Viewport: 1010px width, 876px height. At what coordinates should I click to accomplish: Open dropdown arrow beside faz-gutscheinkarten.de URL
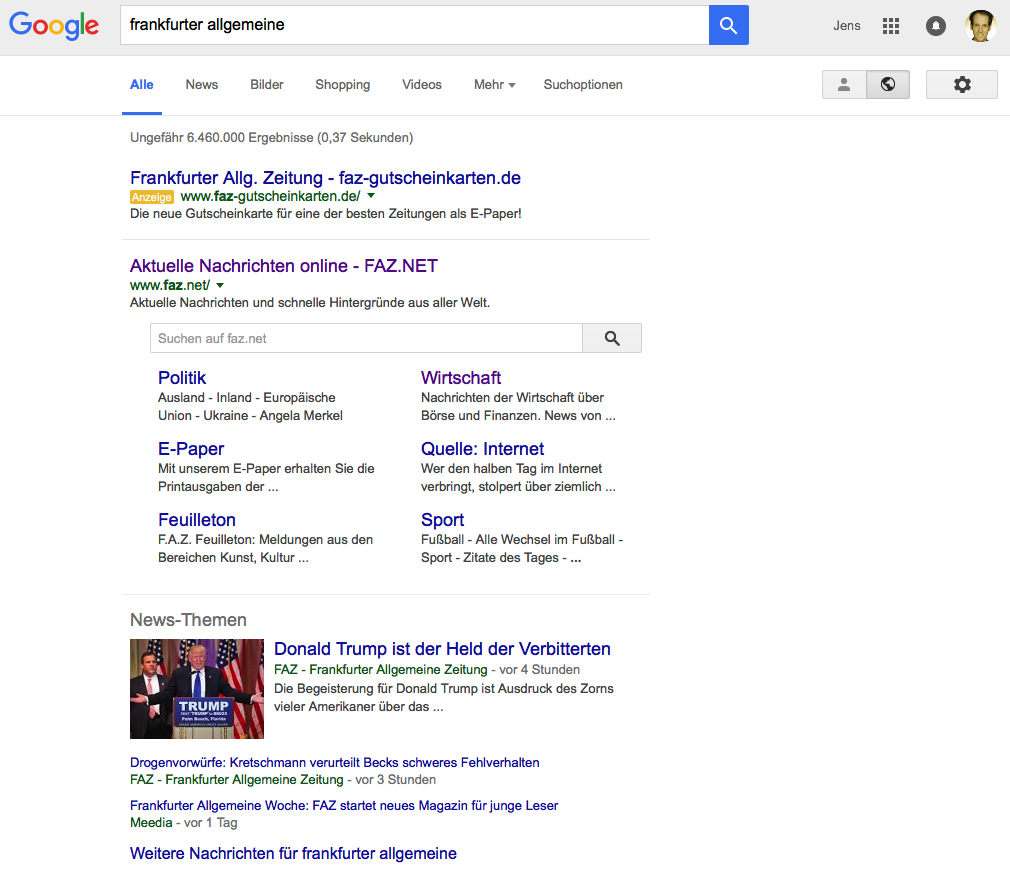[370, 197]
